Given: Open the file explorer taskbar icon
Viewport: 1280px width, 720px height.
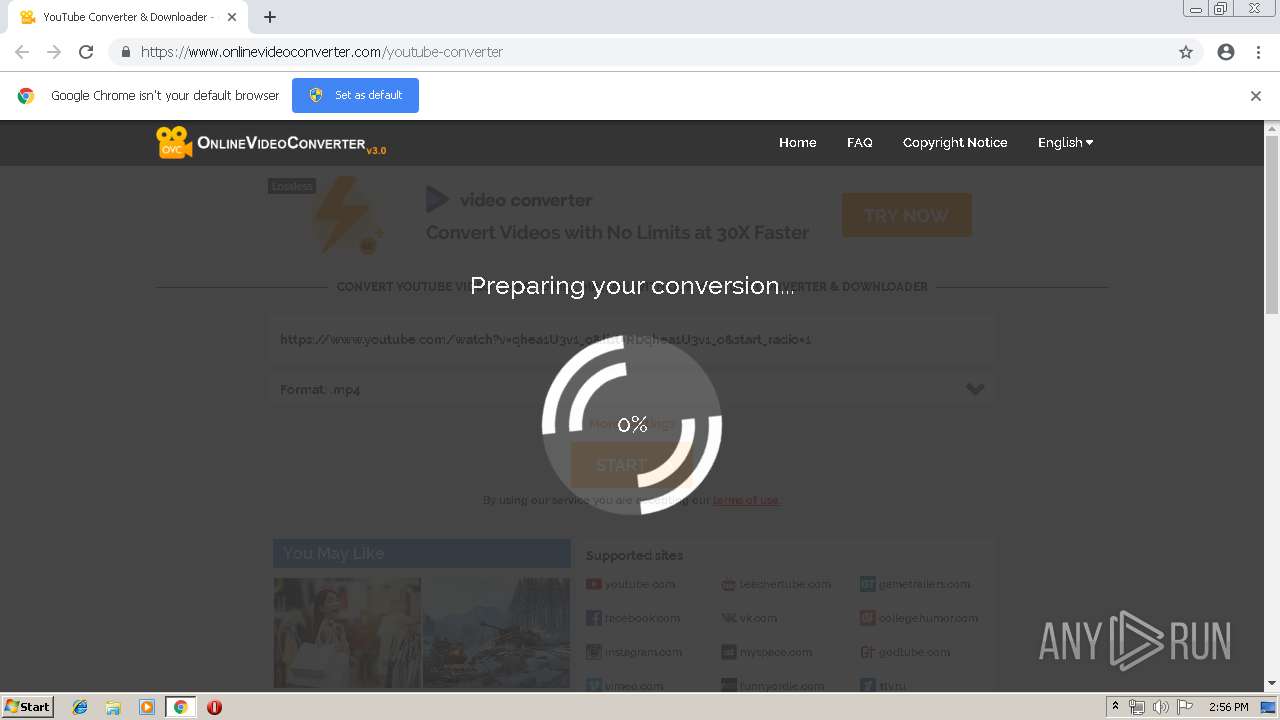Looking at the screenshot, I should coord(113,707).
